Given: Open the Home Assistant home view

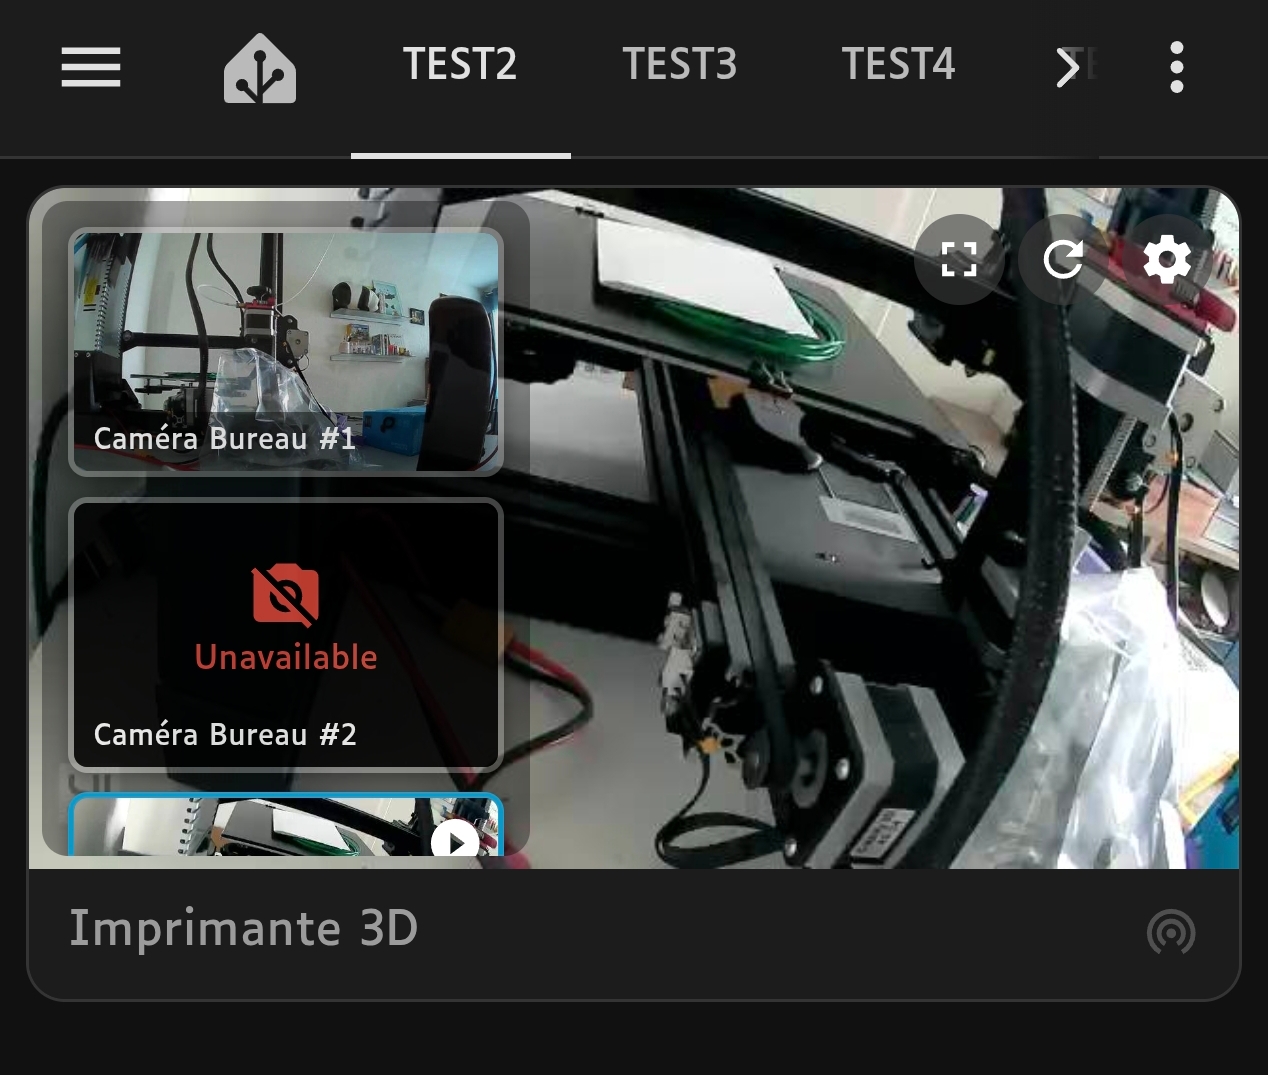Looking at the screenshot, I should point(260,68).
